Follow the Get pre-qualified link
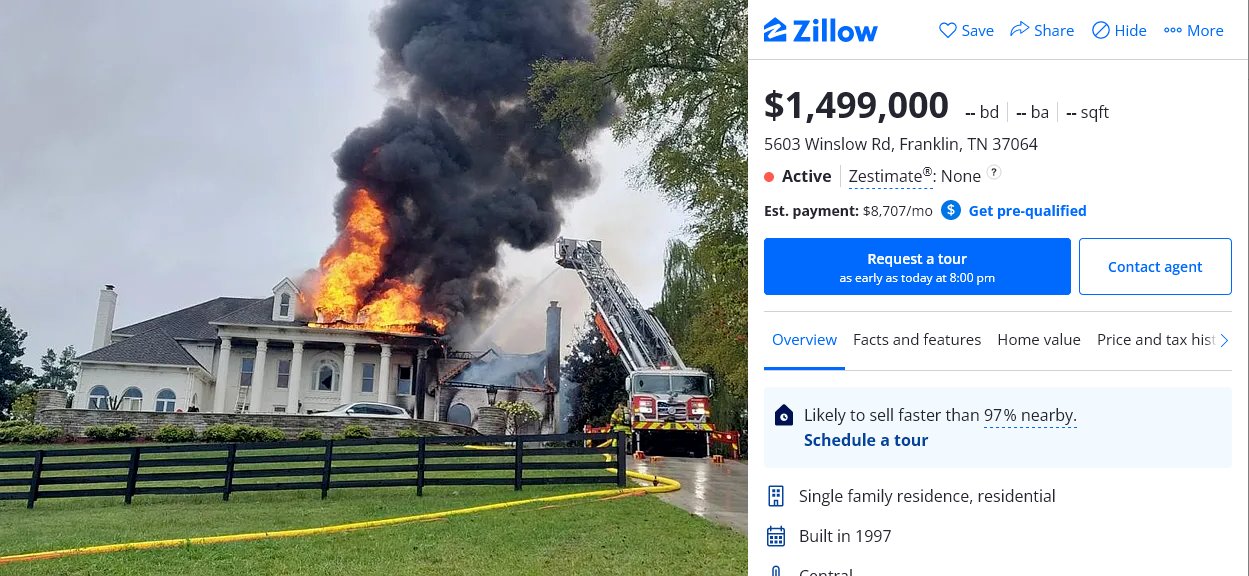 point(1027,211)
